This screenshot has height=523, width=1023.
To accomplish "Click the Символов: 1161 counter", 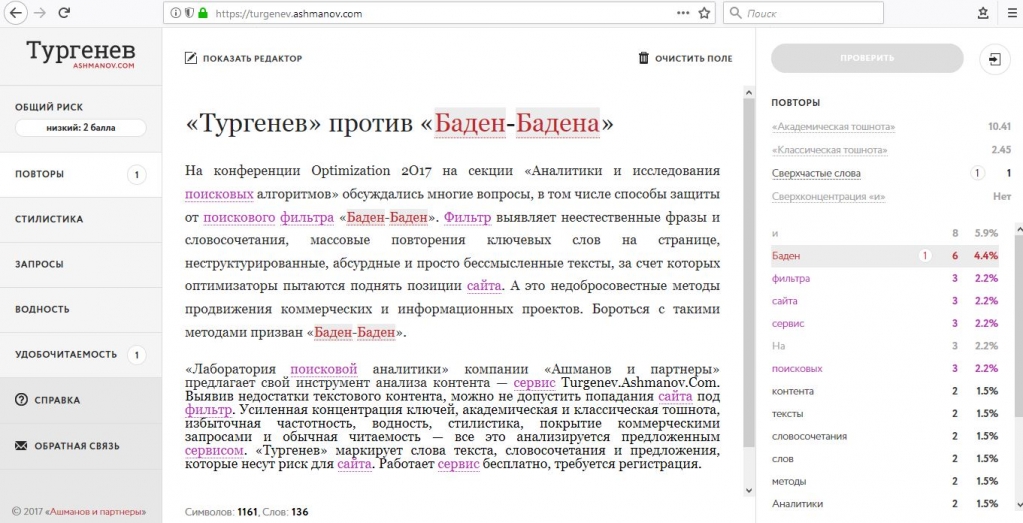I will pyautogui.click(x=221, y=512).
